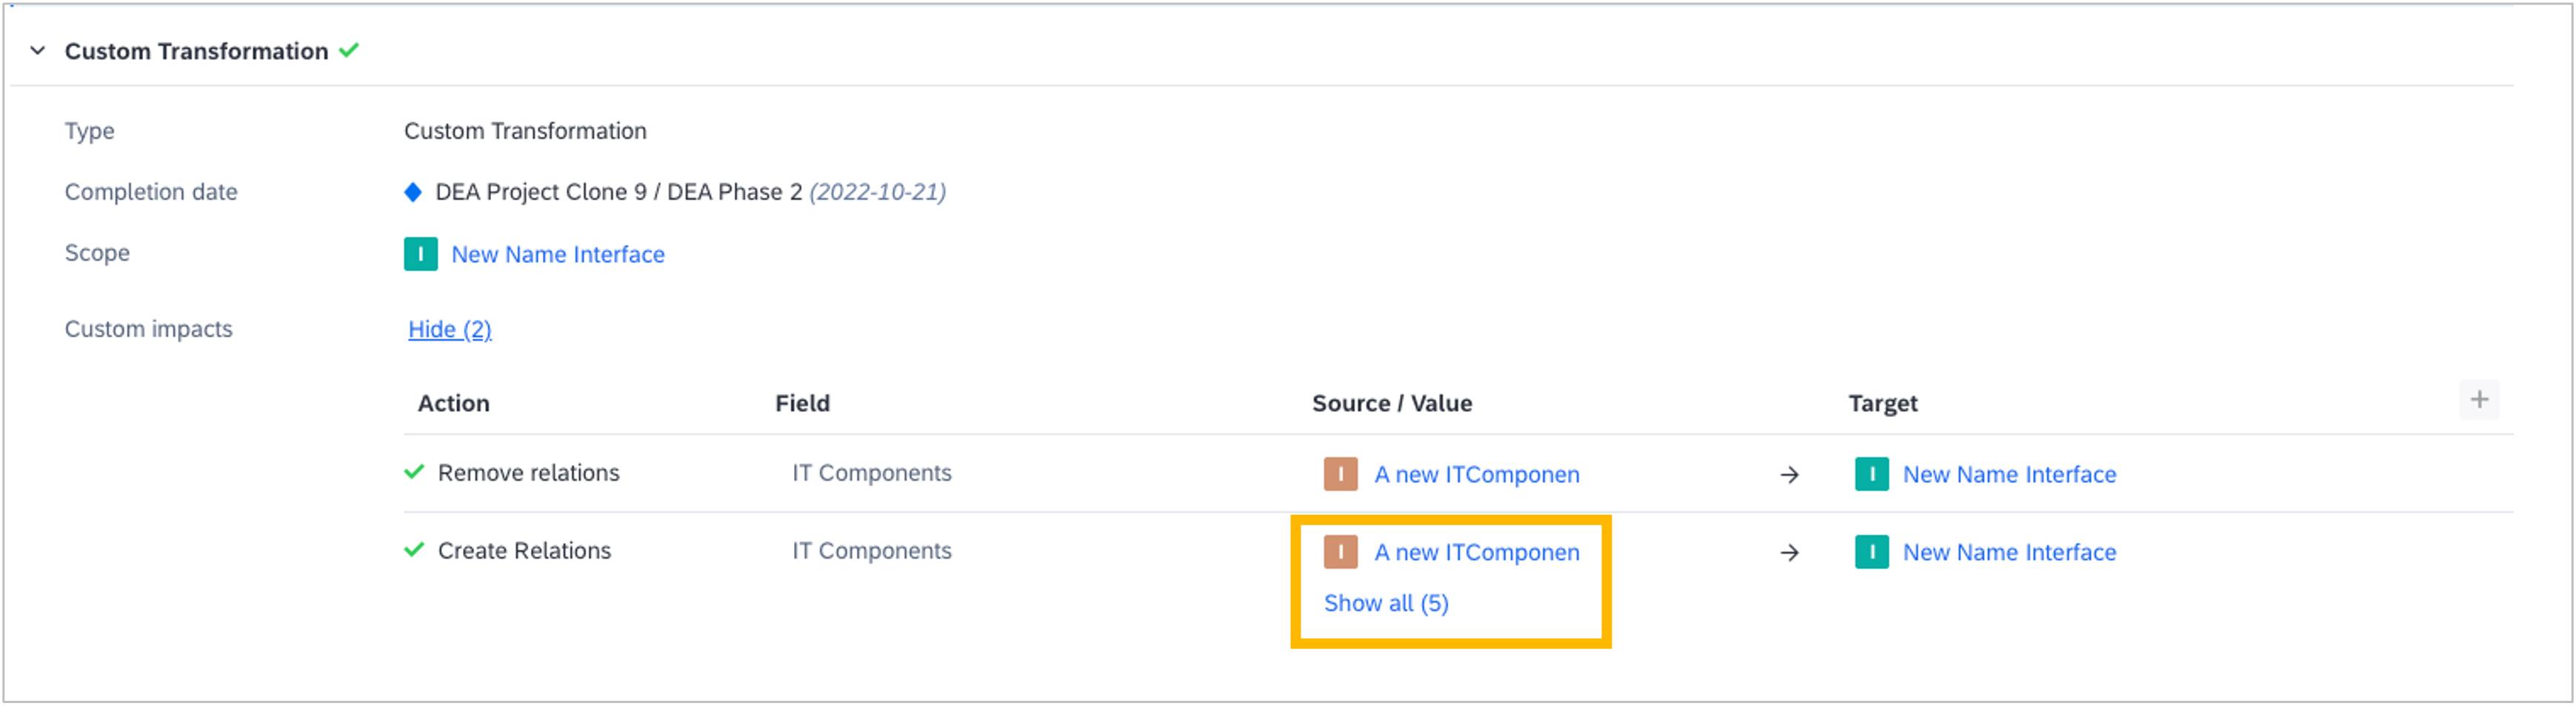Click orange ITComponent icon in Create Relations row
Image resolution: width=2576 pixels, height=706 pixels.
(x=1340, y=552)
